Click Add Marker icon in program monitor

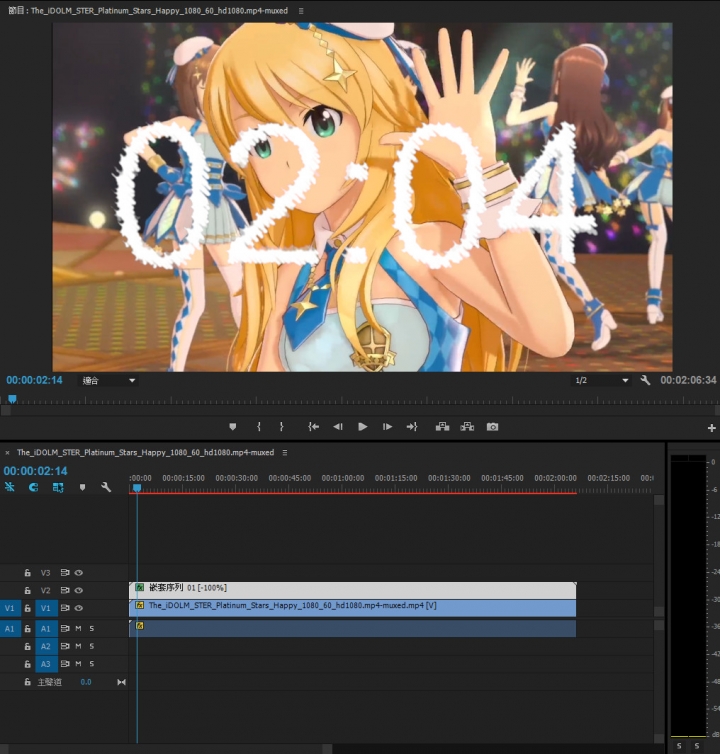point(232,427)
